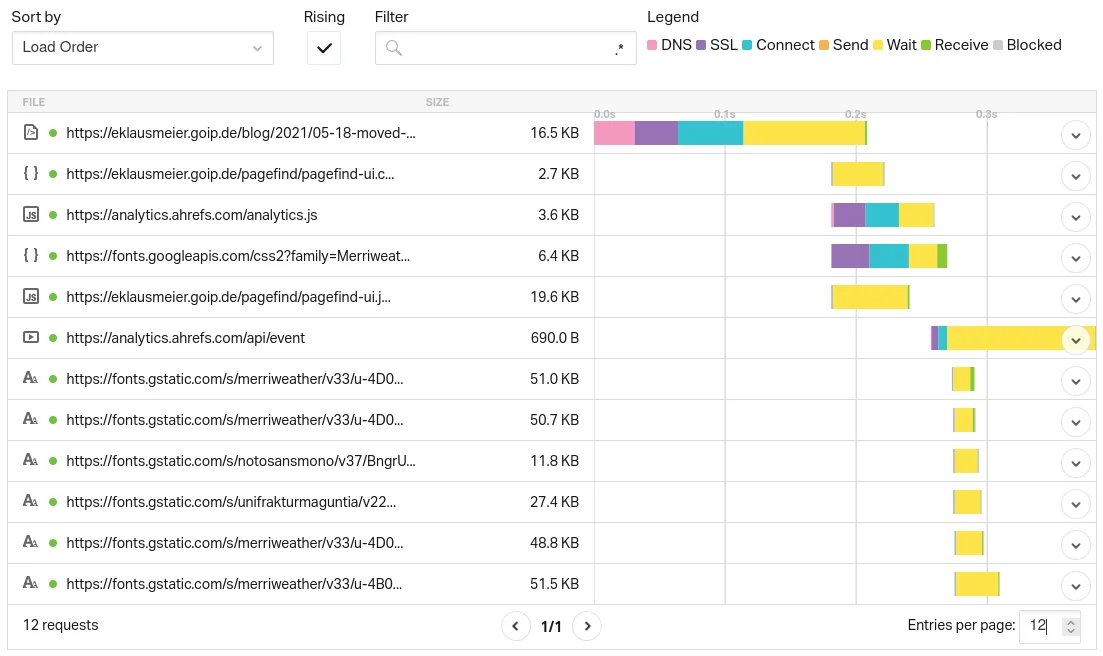Go to the previous page of requests
Screen dimensions: 1103x656
click(x=515, y=627)
